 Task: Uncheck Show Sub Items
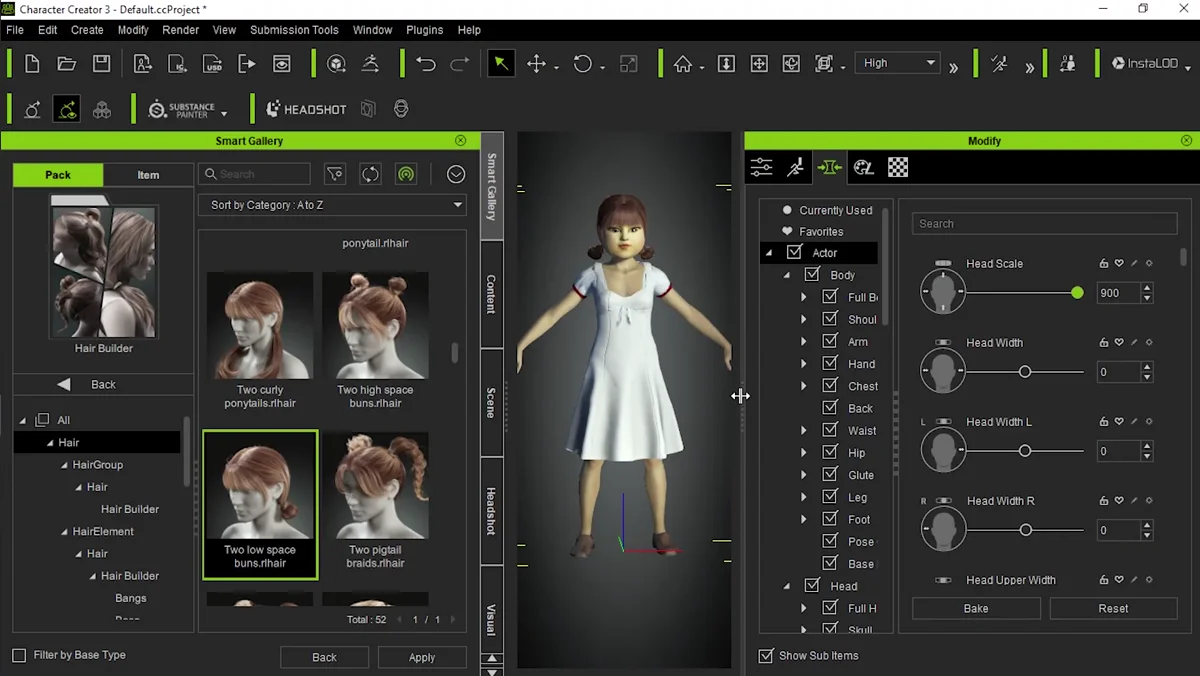pyautogui.click(x=766, y=656)
